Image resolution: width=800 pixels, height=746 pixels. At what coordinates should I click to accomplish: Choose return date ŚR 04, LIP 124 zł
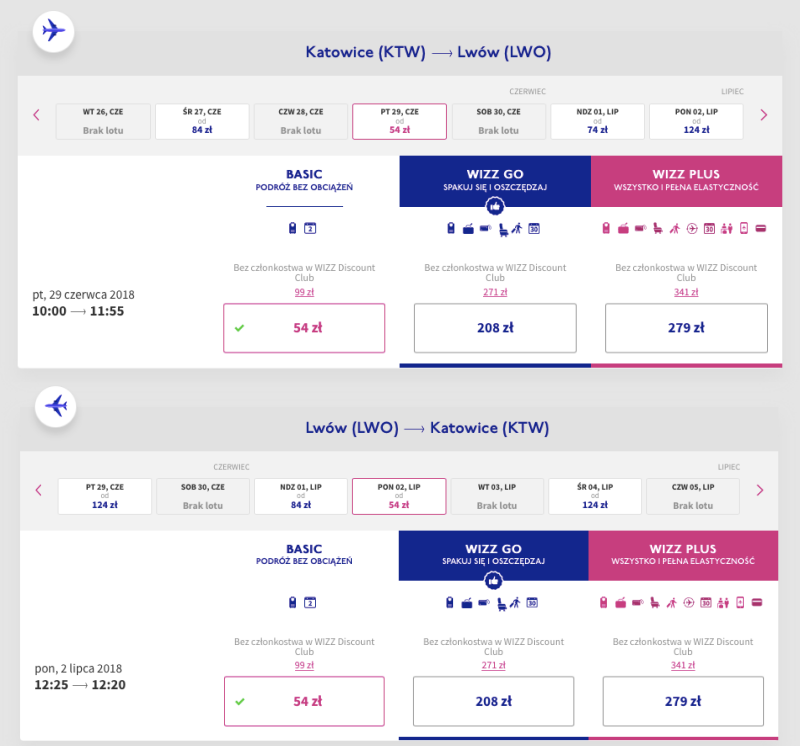coord(595,496)
